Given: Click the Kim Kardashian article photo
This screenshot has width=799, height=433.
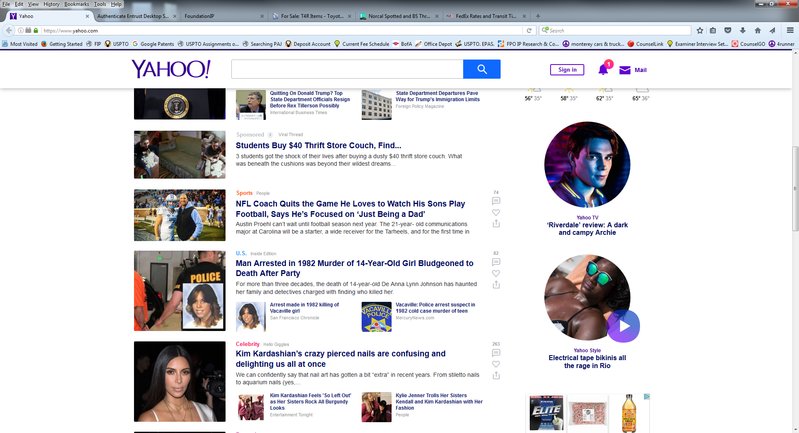Looking at the screenshot, I should pyautogui.click(x=179, y=382).
